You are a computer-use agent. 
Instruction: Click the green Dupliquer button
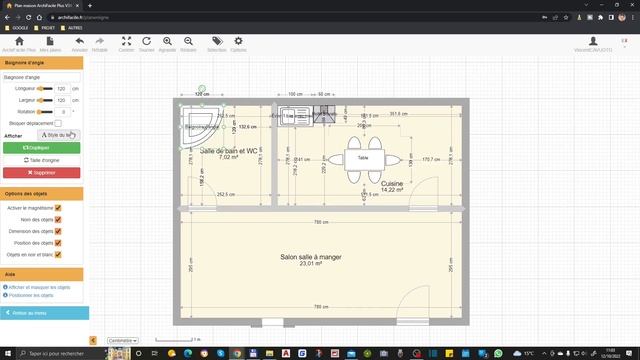42,148
